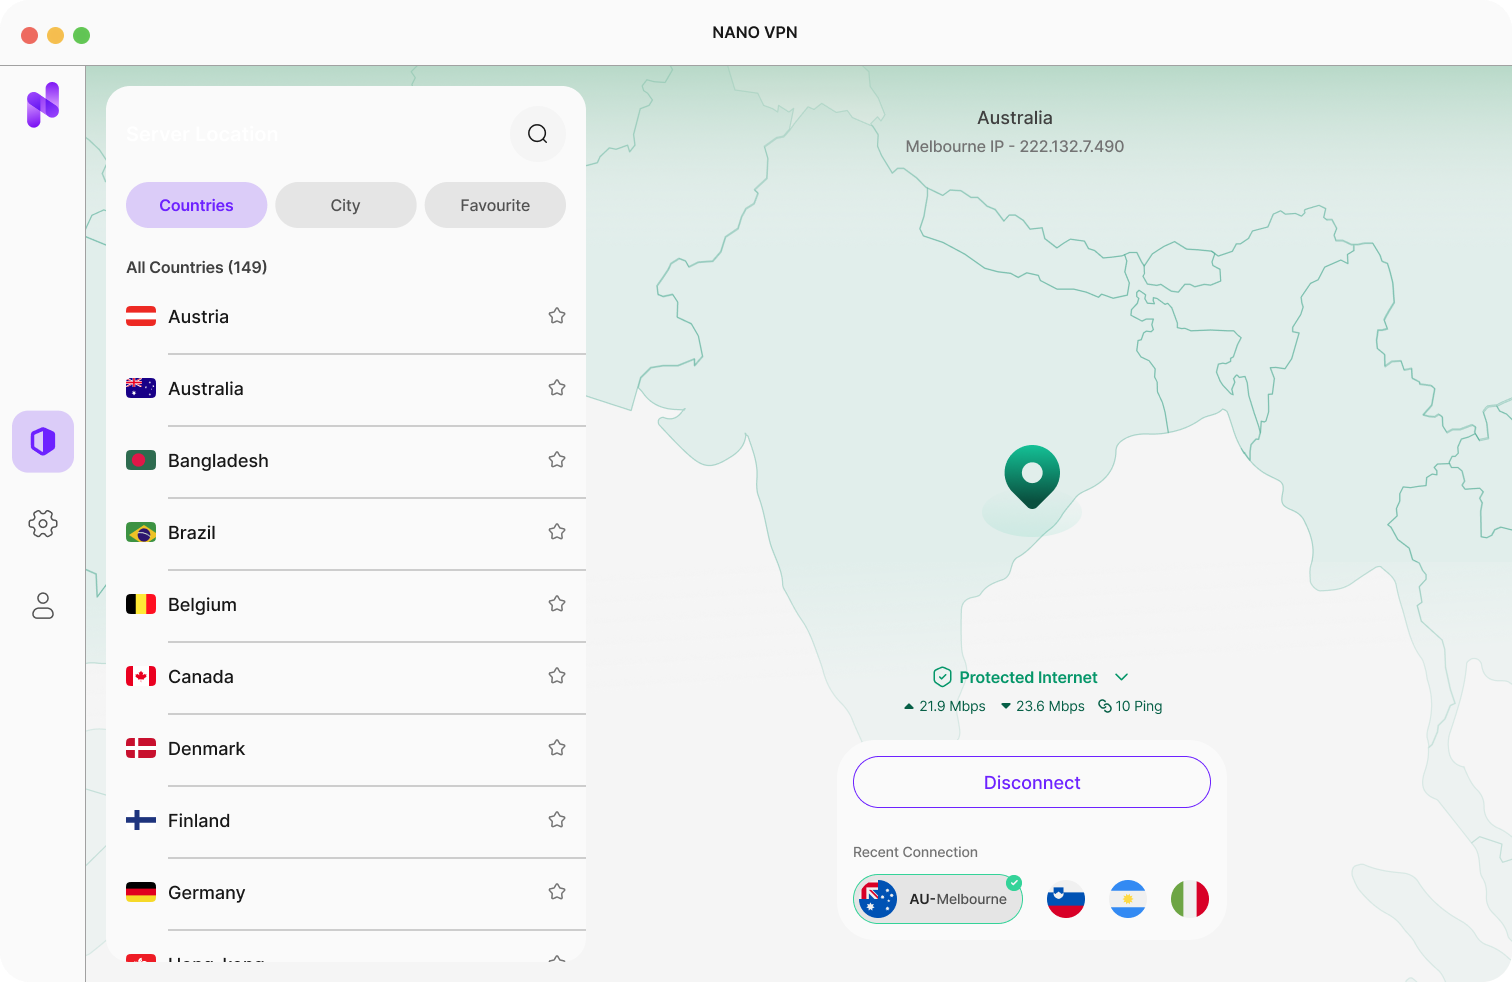The width and height of the screenshot is (1512, 982).
Task: Switch to the Favourite tab
Action: click(495, 205)
